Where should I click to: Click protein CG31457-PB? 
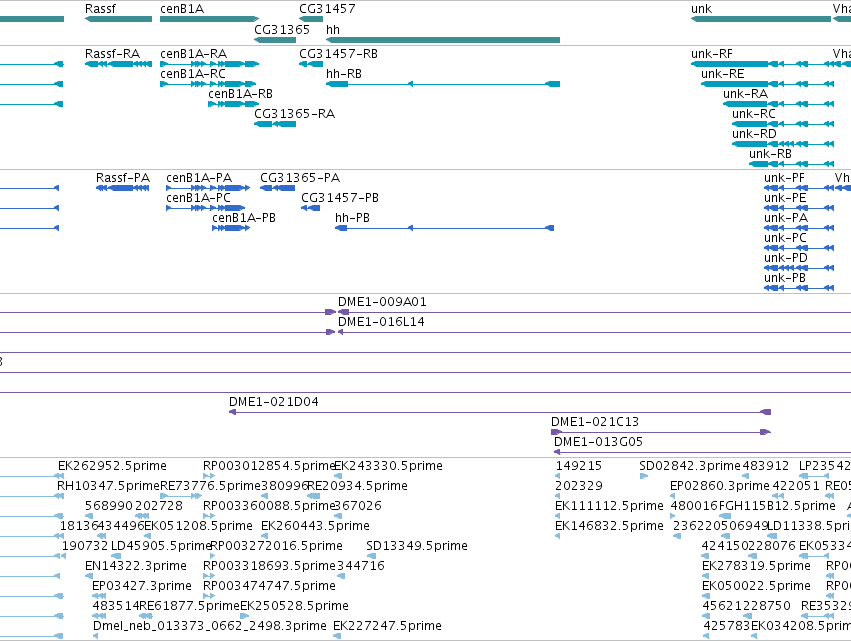tap(310, 208)
